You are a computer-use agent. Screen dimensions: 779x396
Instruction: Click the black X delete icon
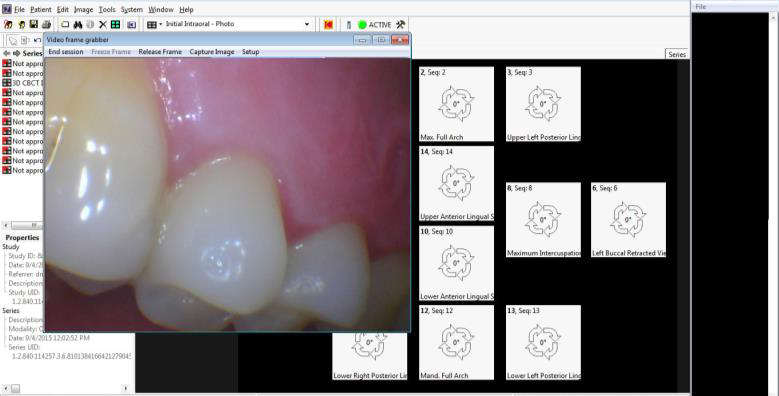pyautogui.click(x=103, y=24)
